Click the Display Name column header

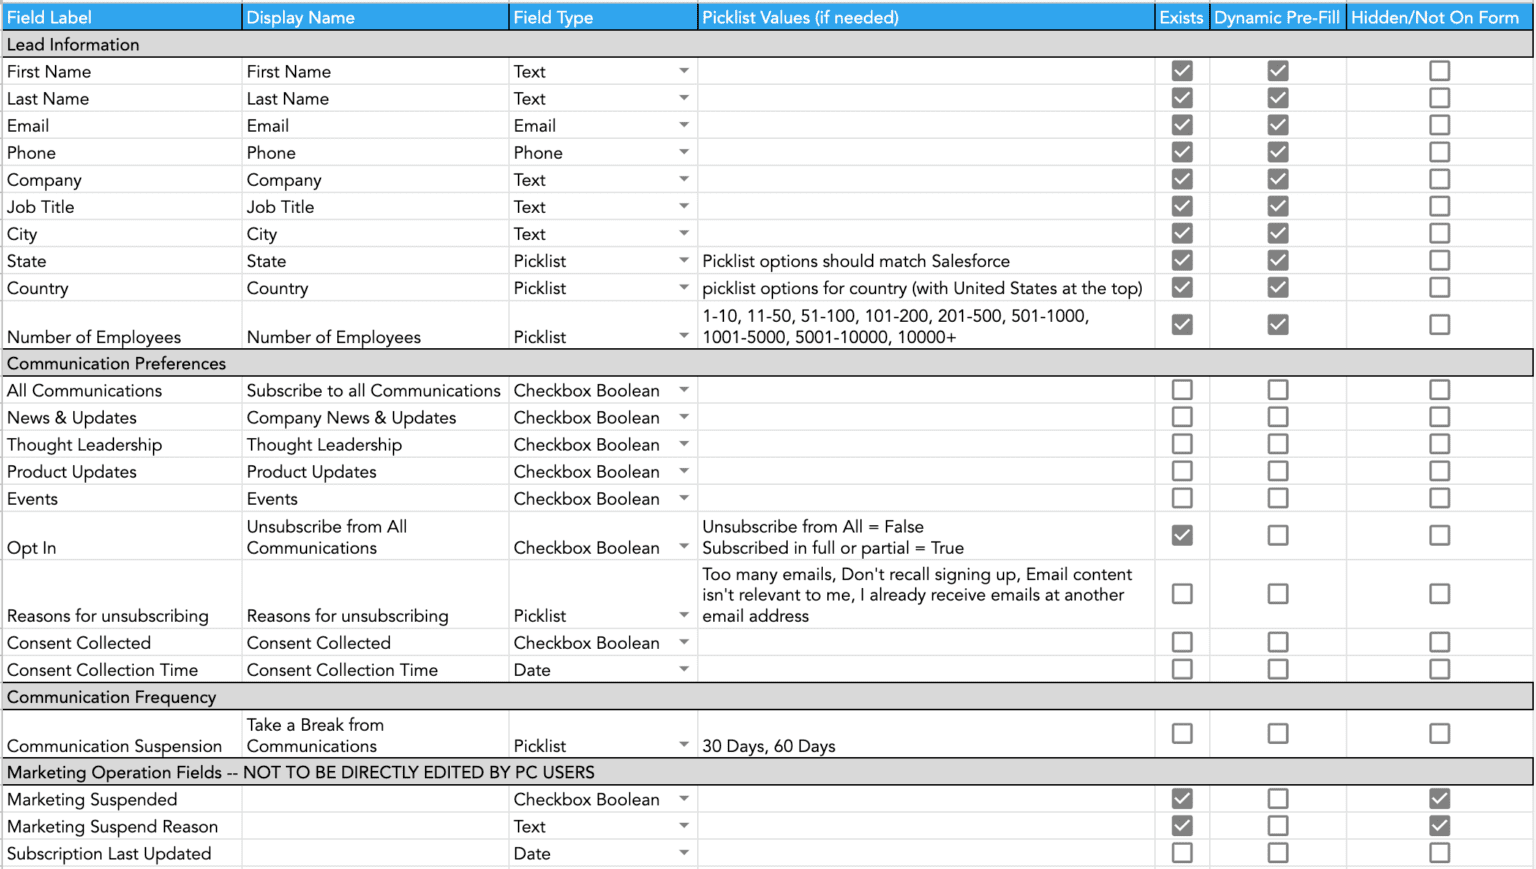click(375, 17)
